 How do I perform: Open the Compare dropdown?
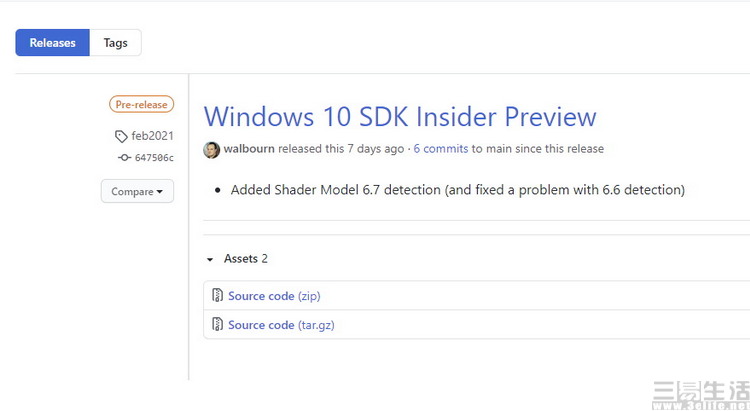click(137, 191)
